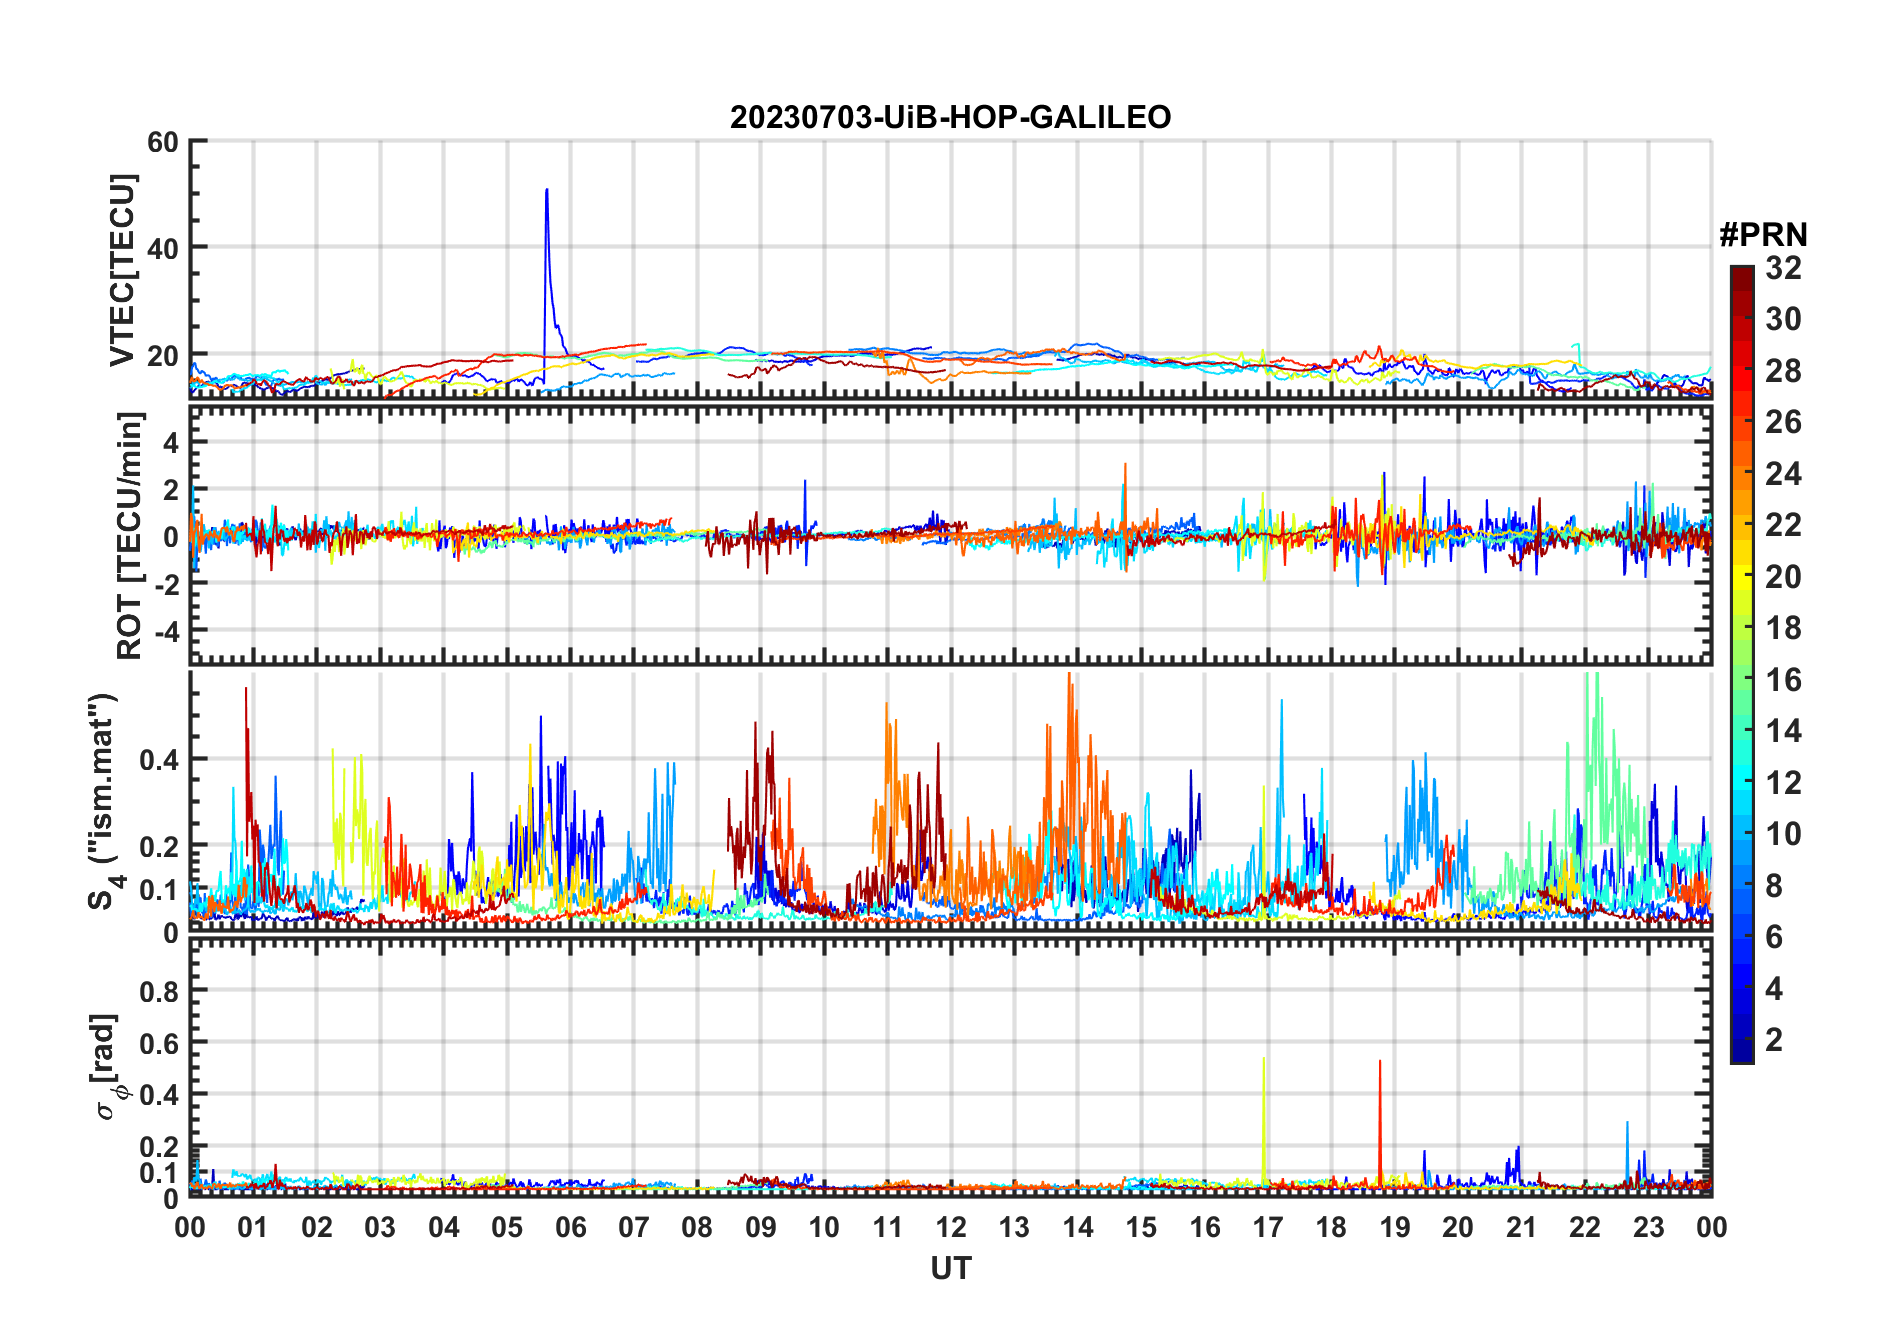Click the colorbar tick label 32

point(1783,268)
